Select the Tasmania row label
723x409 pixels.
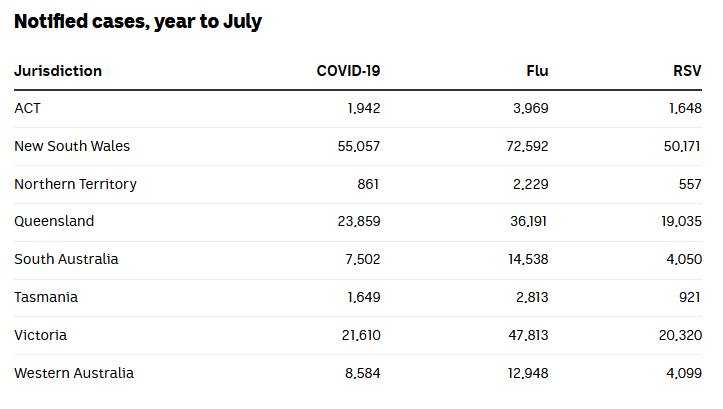pyautogui.click(x=46, y=297)
